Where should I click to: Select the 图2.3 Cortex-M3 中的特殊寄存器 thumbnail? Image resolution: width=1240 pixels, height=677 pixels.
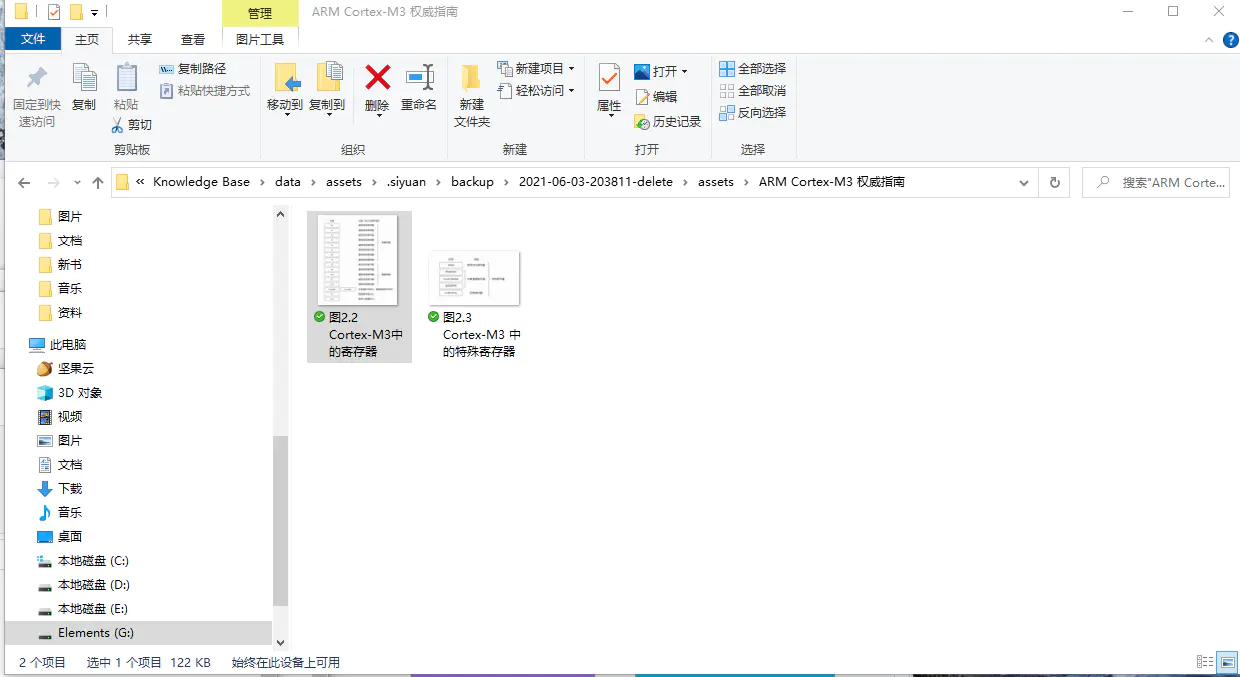tap(474, 305)
